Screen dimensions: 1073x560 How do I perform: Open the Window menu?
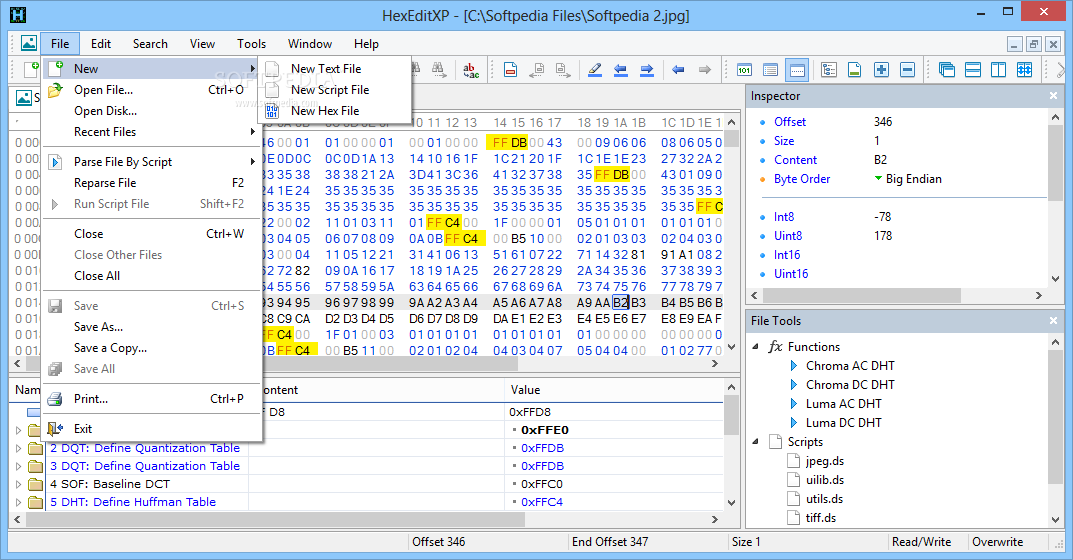309,44
